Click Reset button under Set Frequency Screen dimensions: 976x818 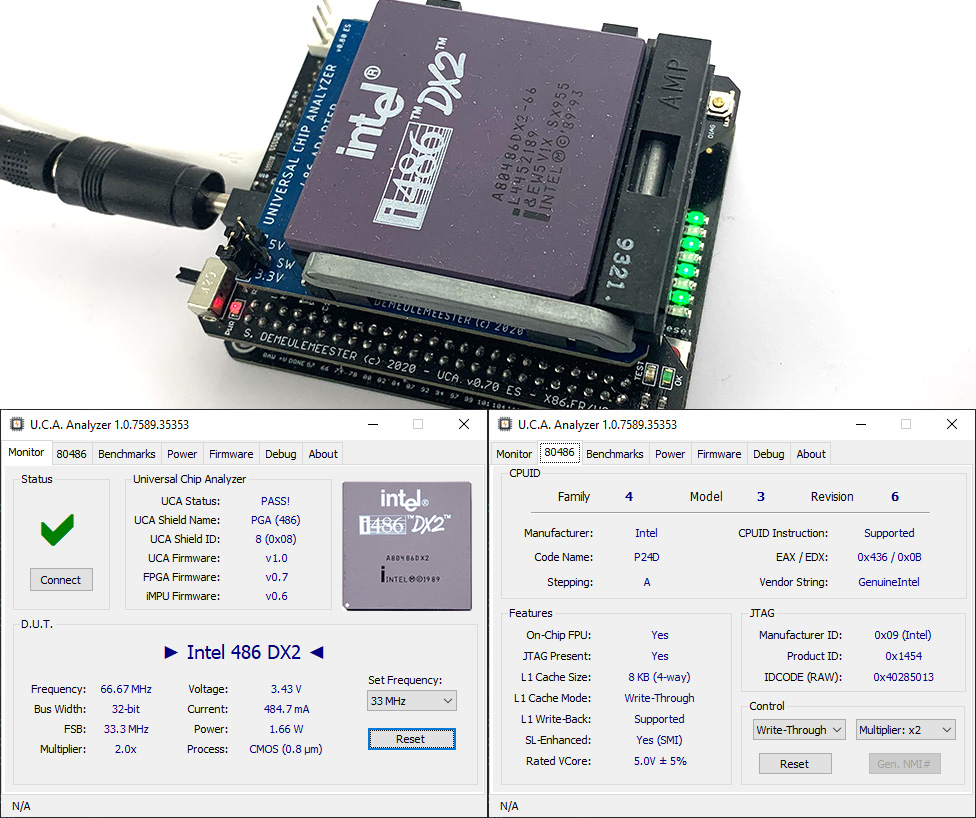coord(411,739)
